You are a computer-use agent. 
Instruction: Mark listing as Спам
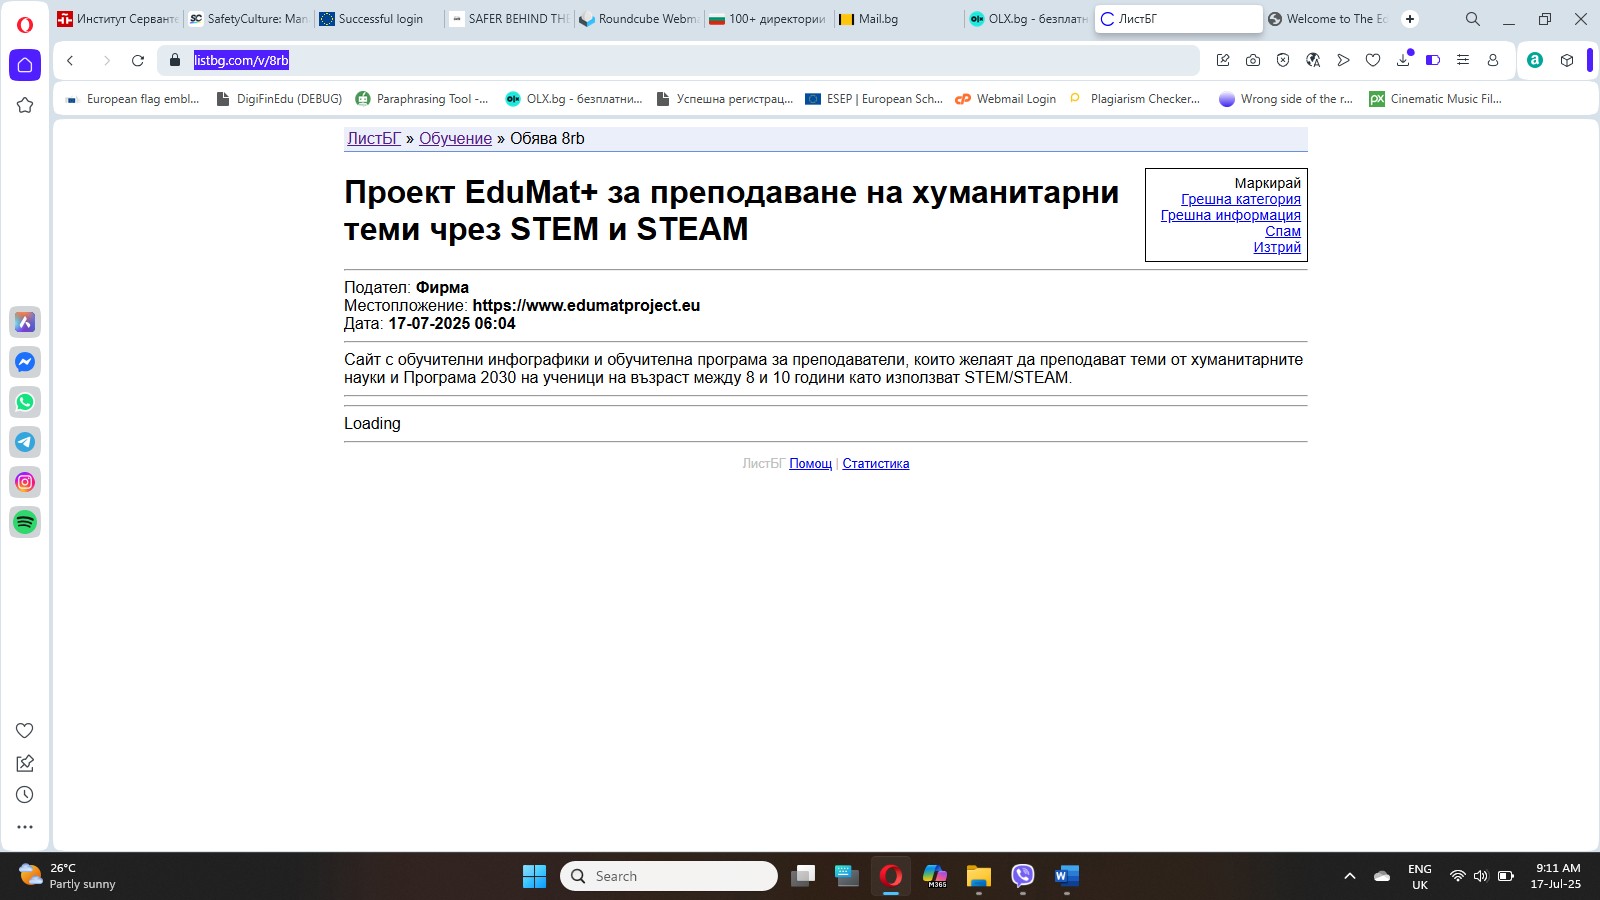click(1282, 231)
